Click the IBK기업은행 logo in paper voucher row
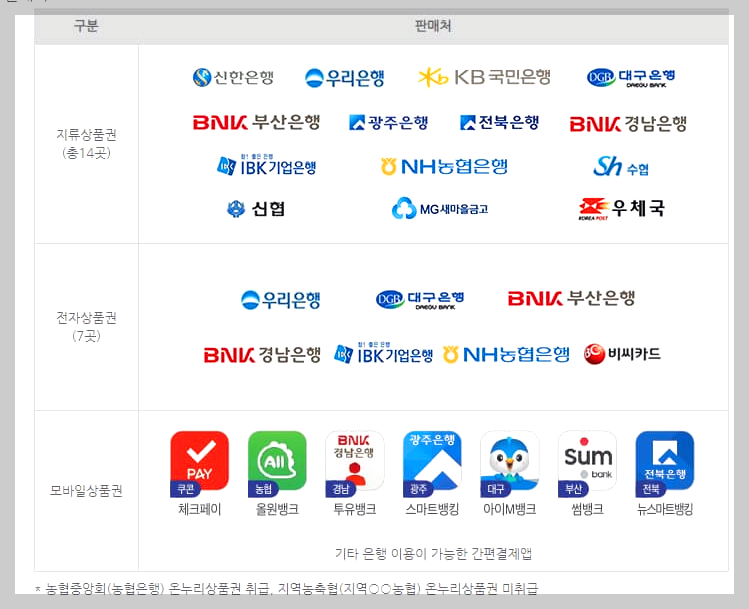Image resolution: width=749 pixels, height=609 pixels. [x=267, y=165]
